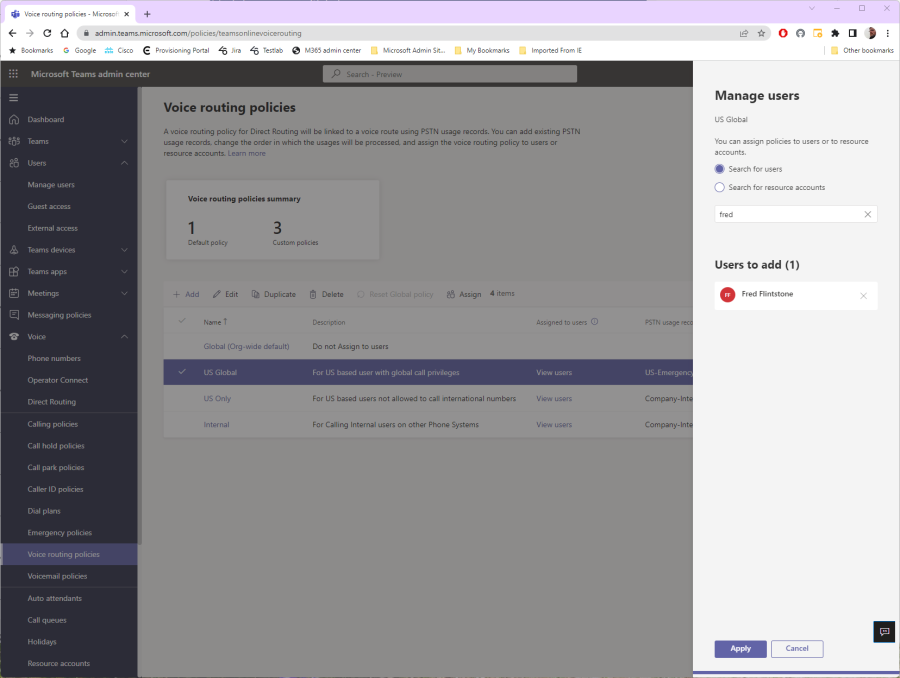Click Duplicate in the policies toolbar

click(274, 295)
